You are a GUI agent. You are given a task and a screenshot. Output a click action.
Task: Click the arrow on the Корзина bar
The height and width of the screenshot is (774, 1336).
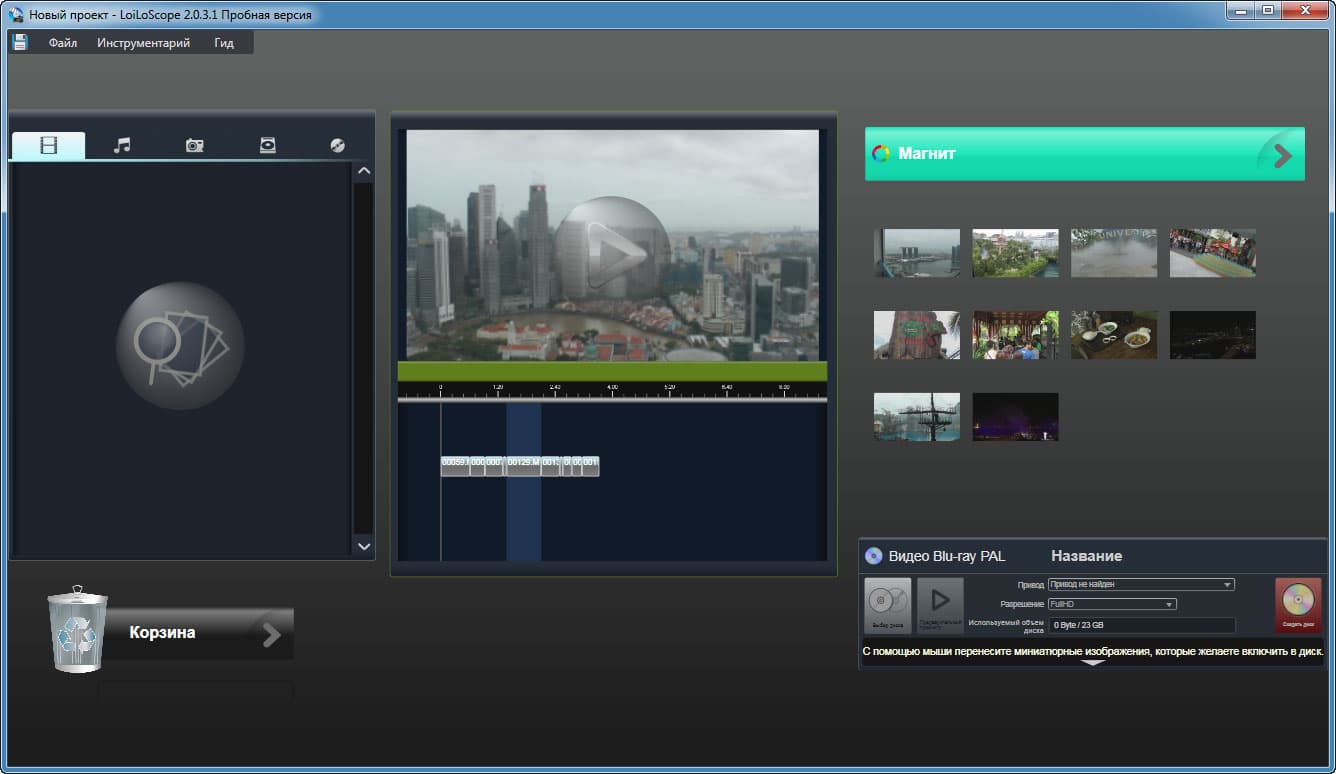[x=272, y=634]
